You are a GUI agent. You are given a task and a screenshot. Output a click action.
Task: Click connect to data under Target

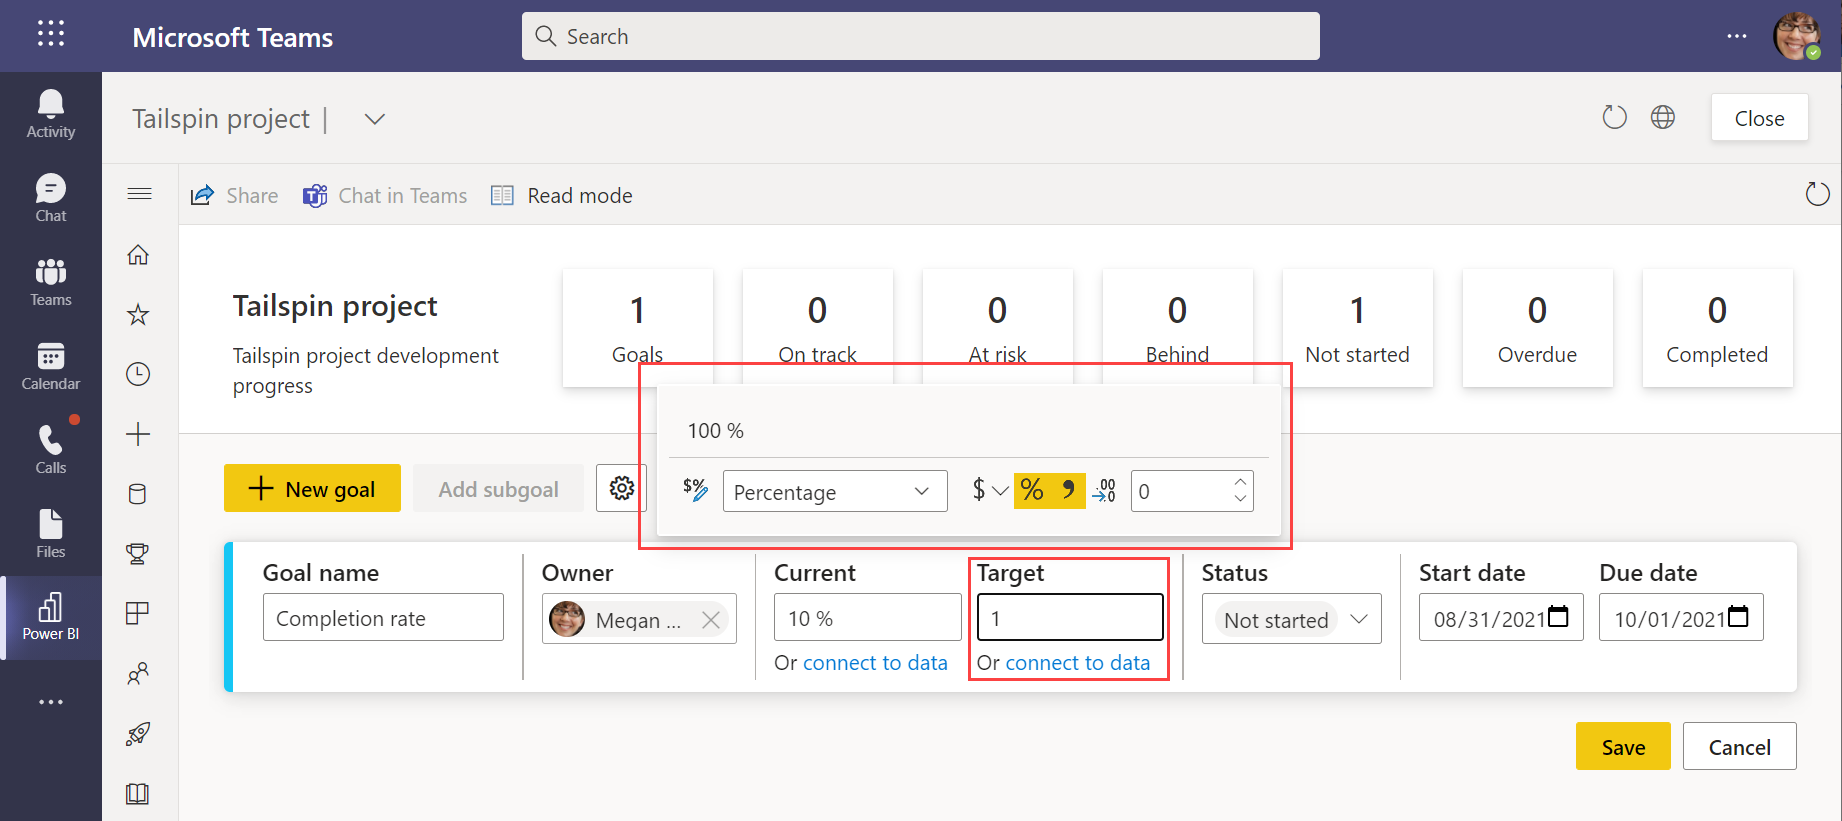[1078, 662]
